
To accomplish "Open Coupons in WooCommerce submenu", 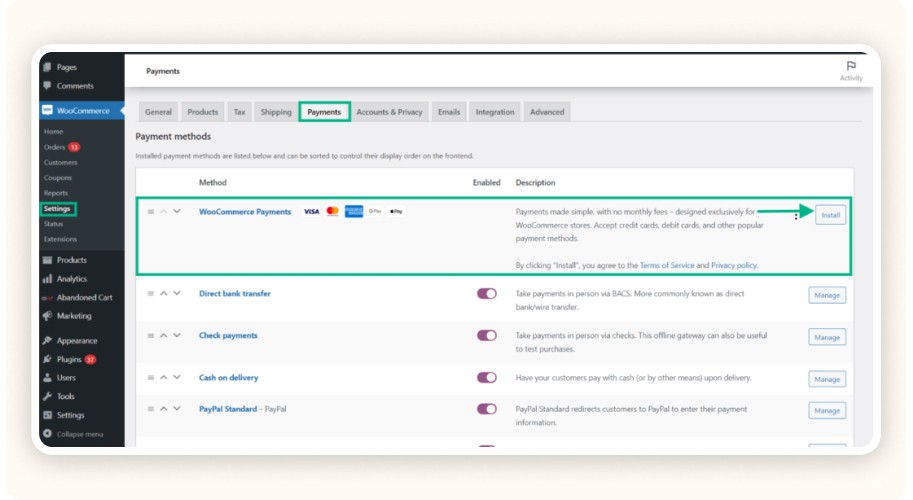I will pyautogui.click(x=58, y=178).
